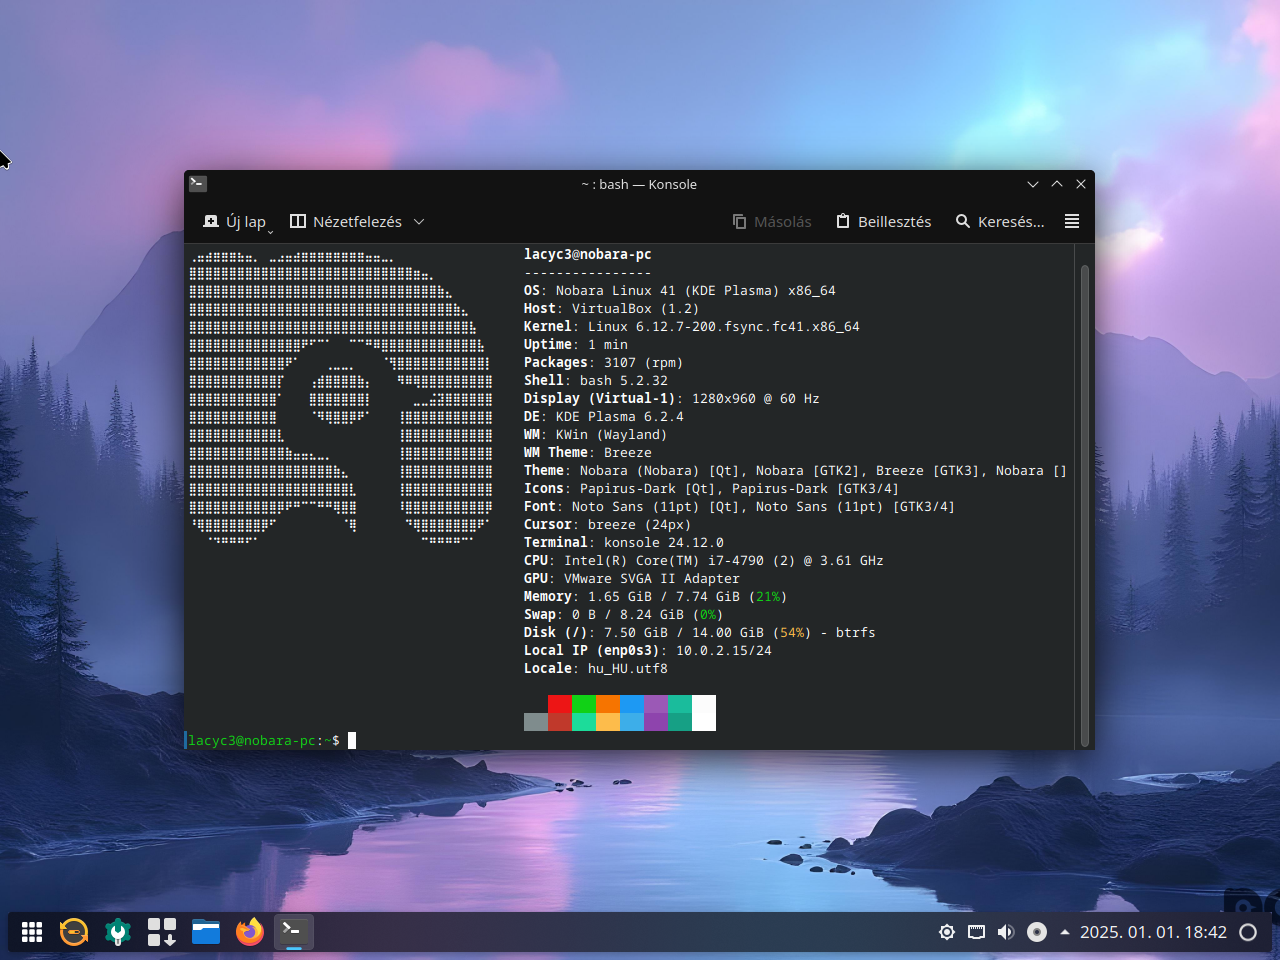1280x960 pixels.
Task: Show hidden tray icons with up arrow
Action: pos(1065,932)
